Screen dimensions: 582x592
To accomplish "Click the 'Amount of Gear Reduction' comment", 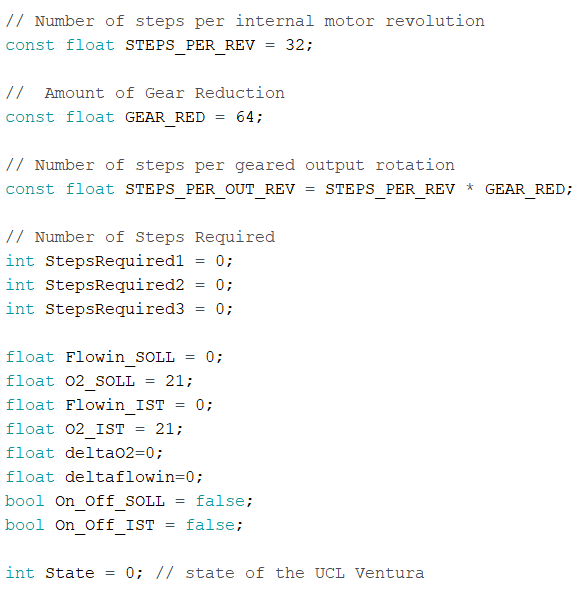I will [165, 93].
